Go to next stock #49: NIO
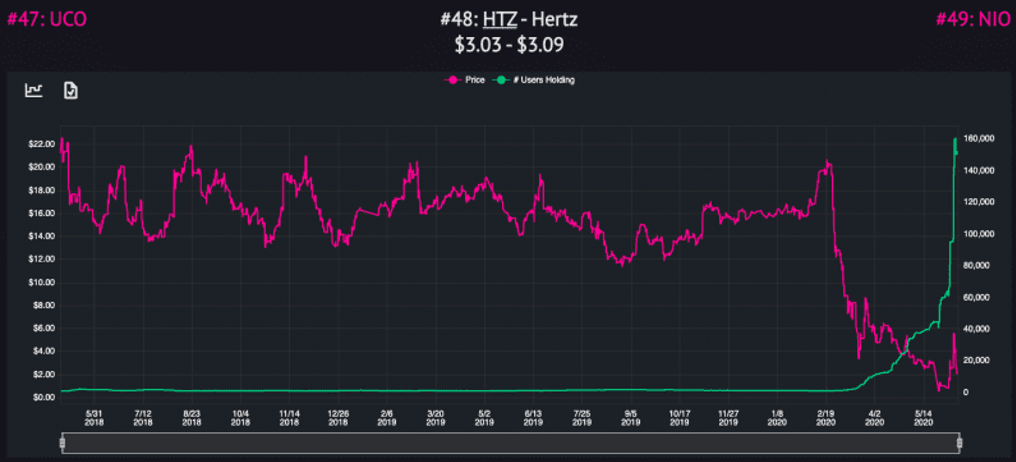The height and width of the screenshot is (462, 1016). (972, 20)
